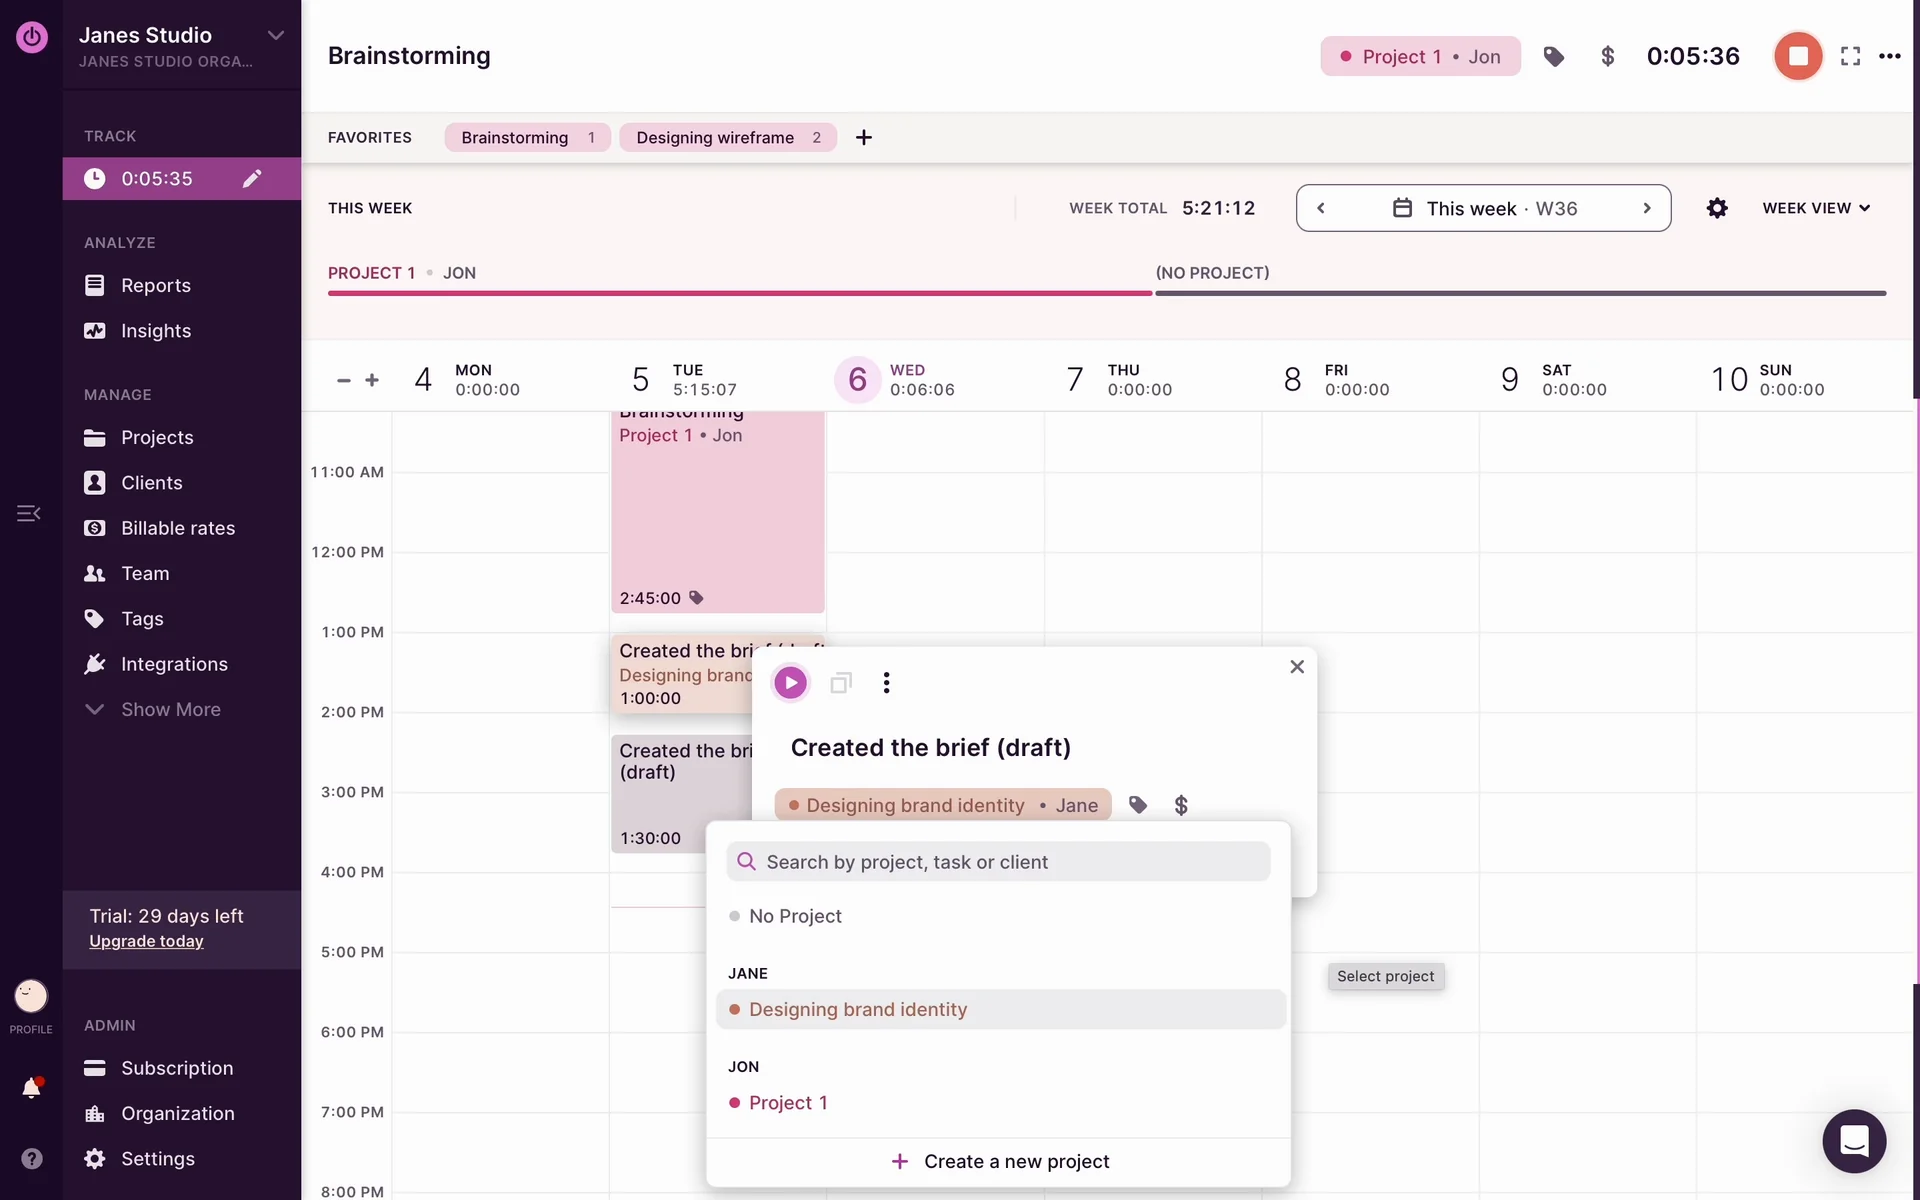Expand Show More in sidebar
Image resolution: width=1920 pixels, height=1200 pixels.
170,709
